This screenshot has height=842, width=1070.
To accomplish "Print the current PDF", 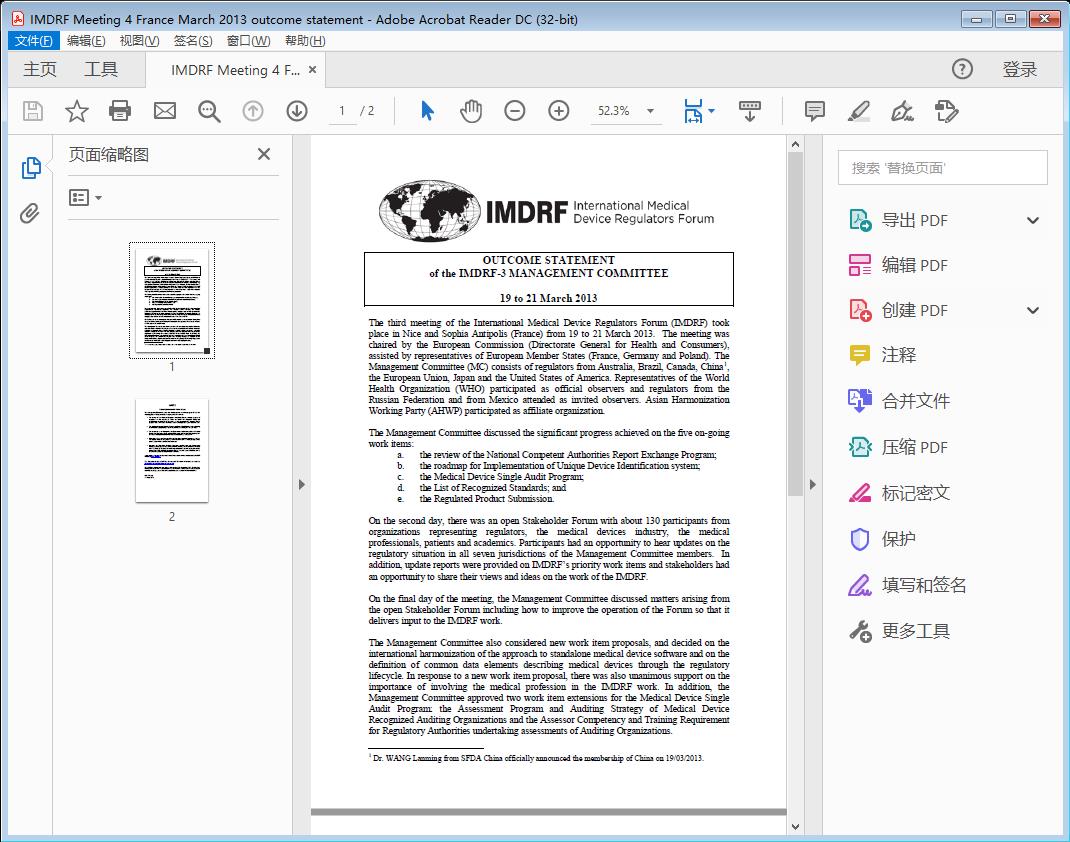I will tap(121, 111).
